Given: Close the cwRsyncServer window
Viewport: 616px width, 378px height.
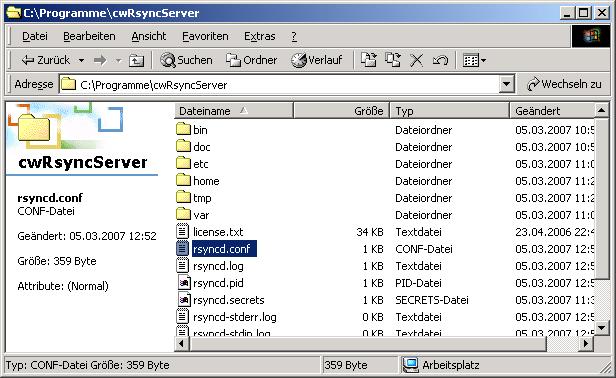Looking at the screenshot, I should pyautogui.click(x=602, y=13).
